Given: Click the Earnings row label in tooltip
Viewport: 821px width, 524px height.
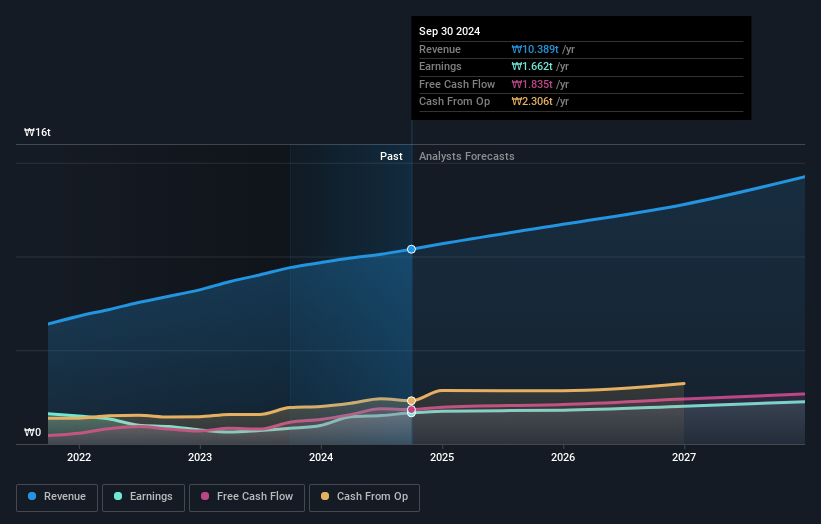Looking at the screenshot, I should tap(440, 66).
